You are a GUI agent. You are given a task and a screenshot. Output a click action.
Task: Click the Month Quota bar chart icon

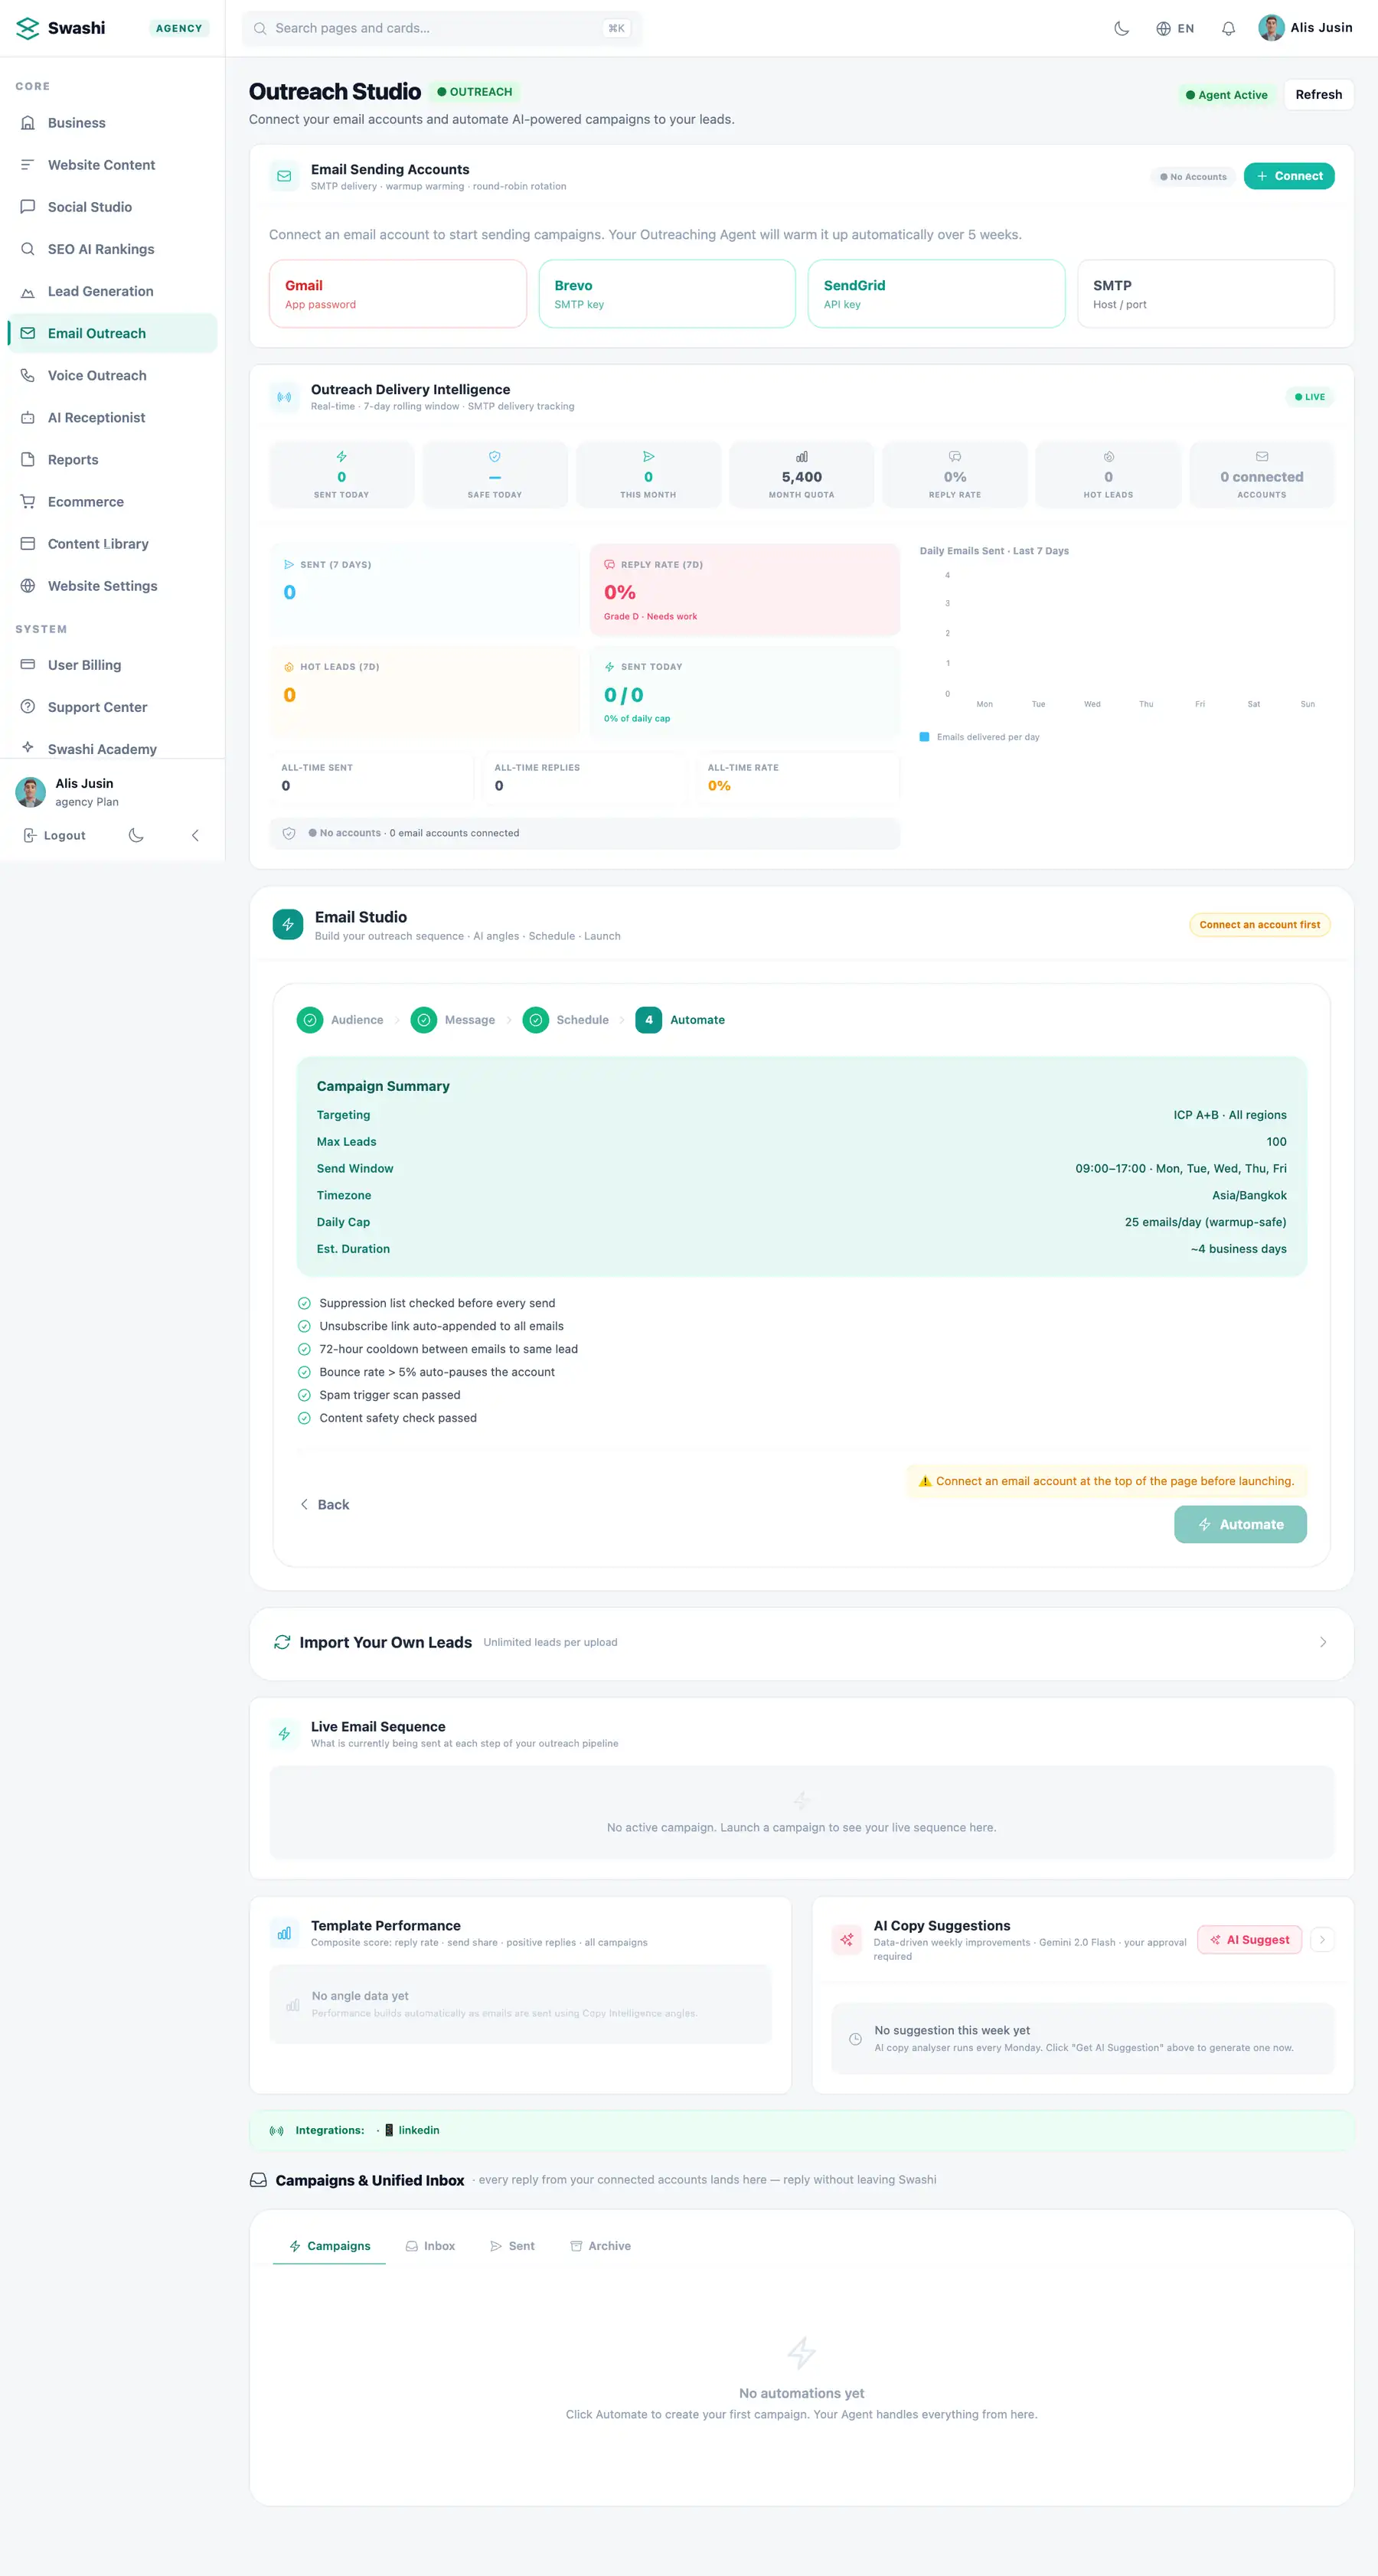(x=801, y=456)
